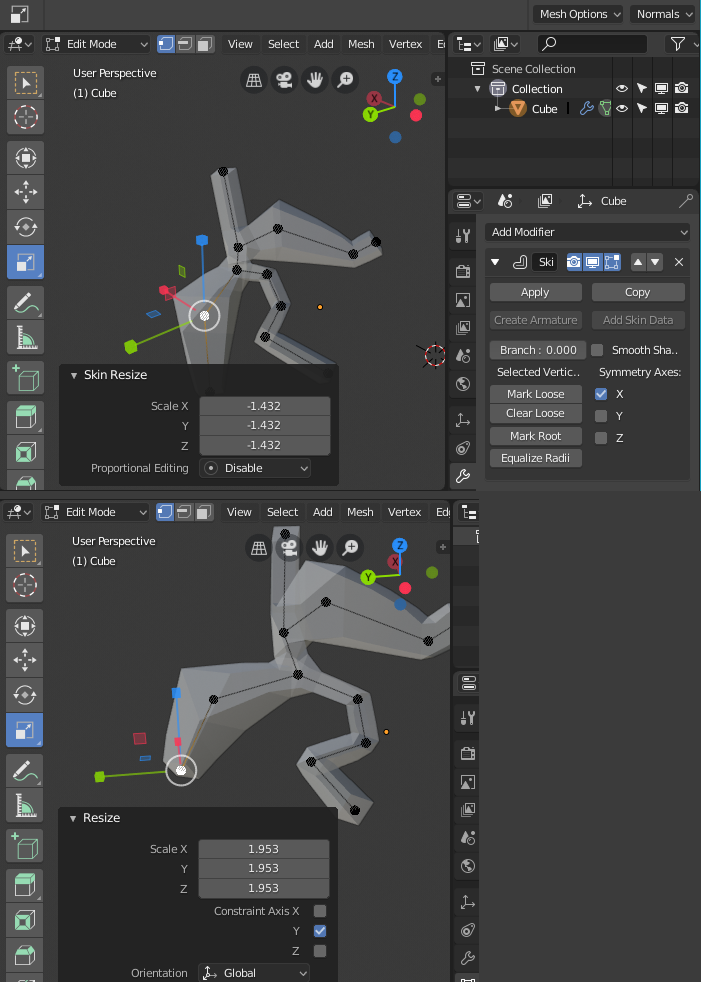Open the Render properties tab

point(463,271)
